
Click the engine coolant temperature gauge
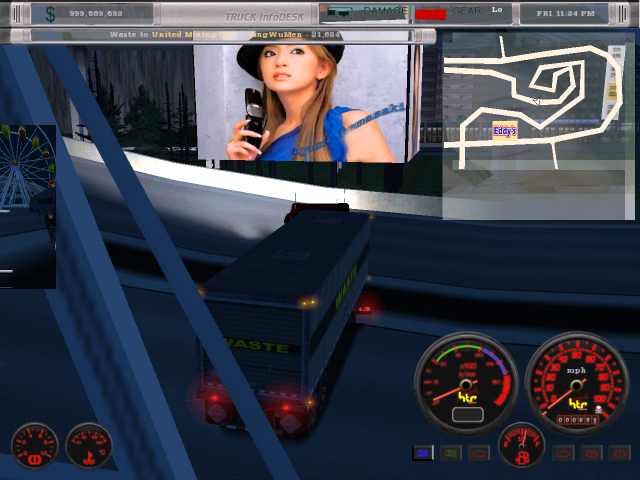(89, 446)
